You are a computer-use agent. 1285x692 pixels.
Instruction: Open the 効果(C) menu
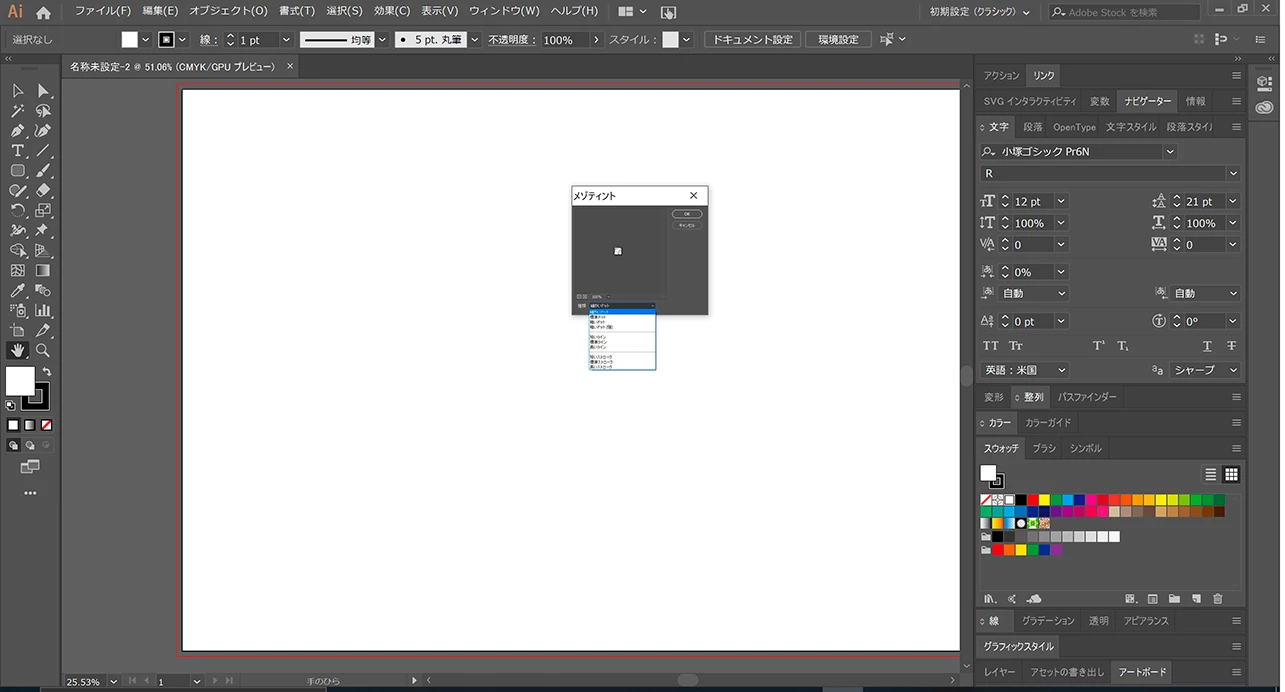pyautogui.click(x=392, y=11)
